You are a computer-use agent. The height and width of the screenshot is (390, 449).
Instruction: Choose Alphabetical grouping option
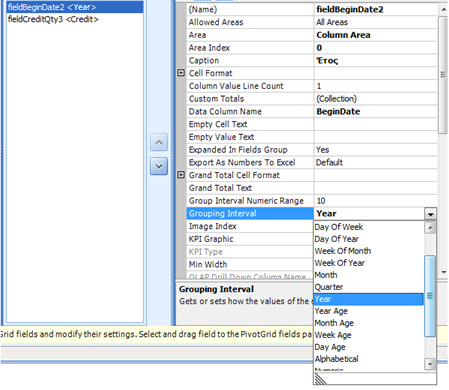click(x=337, y=359)
